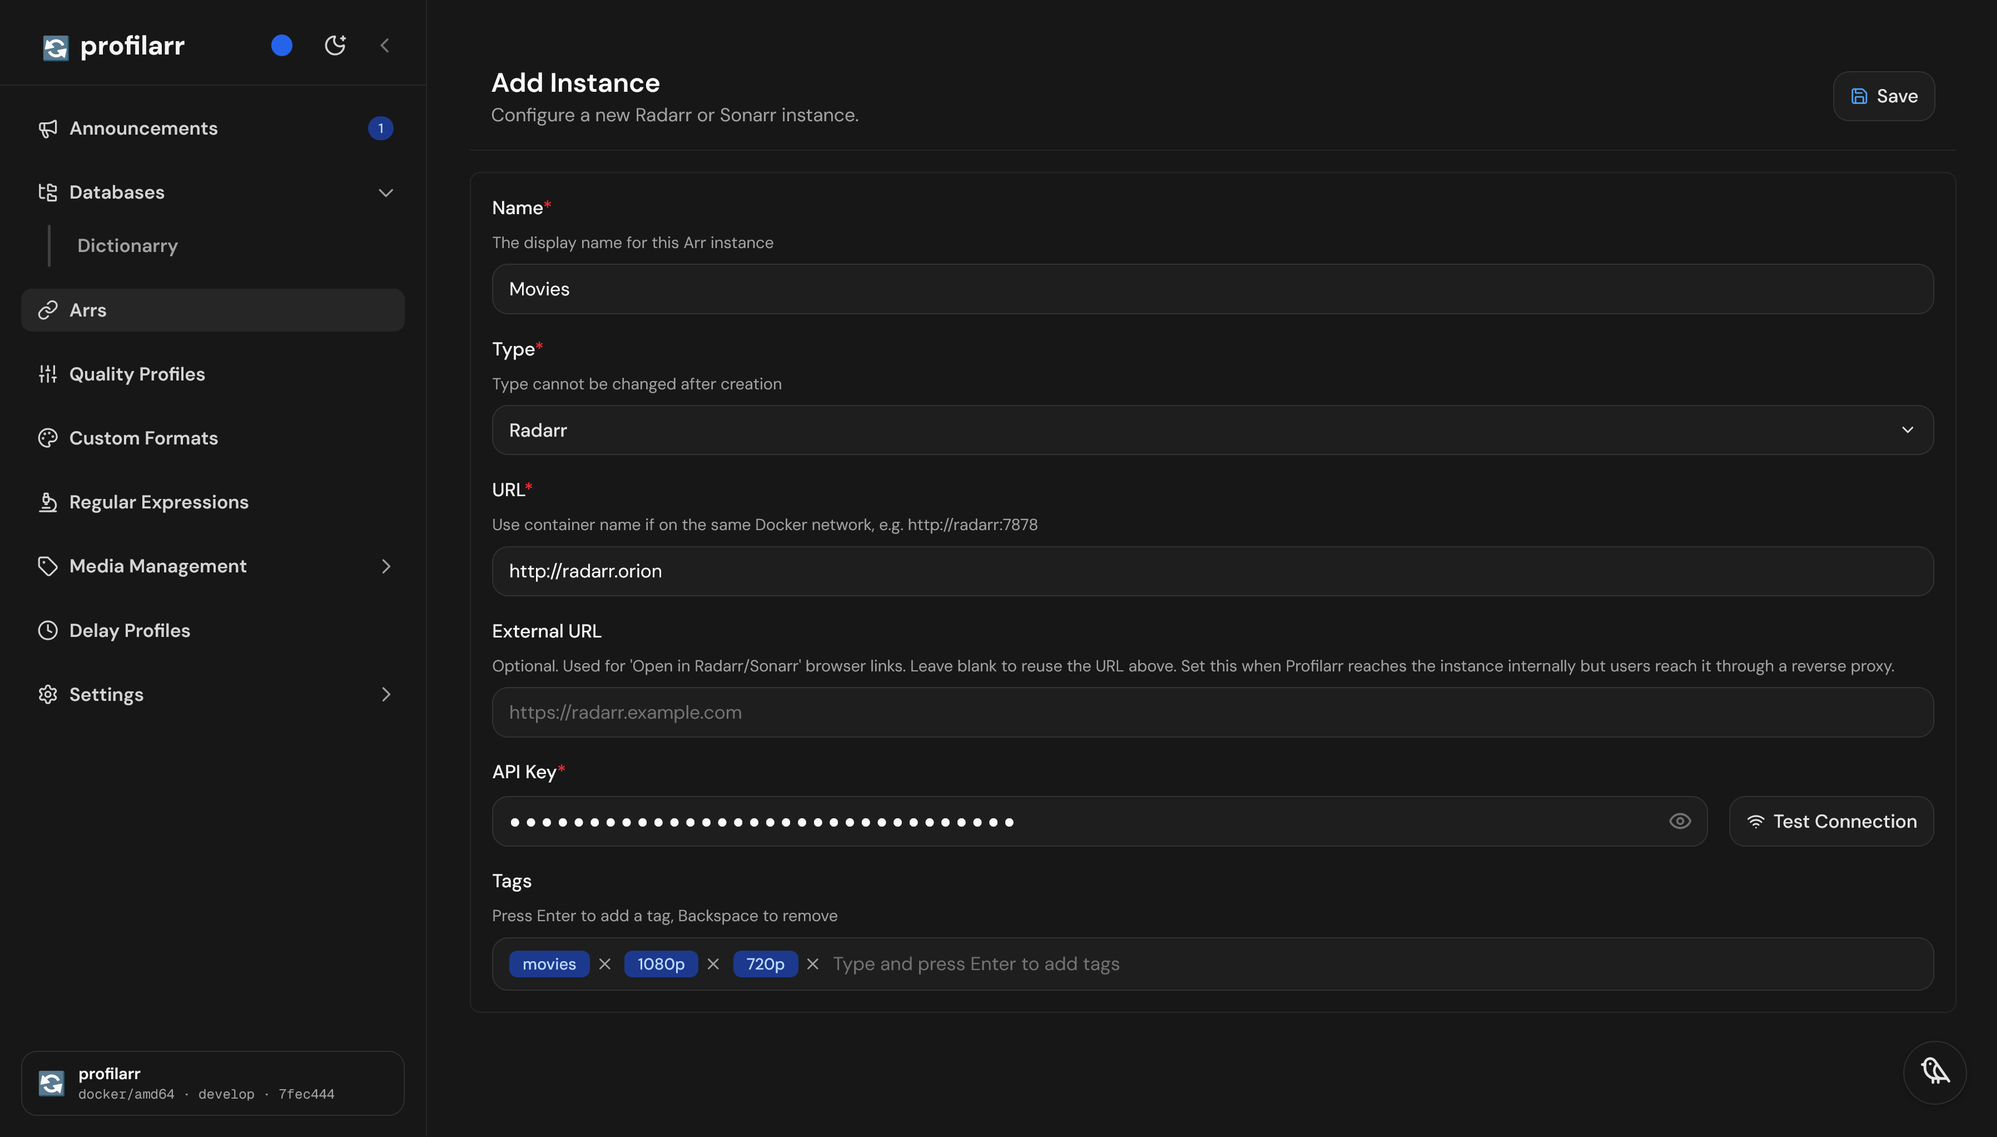The image size is (1997, 1137).
Task: Click the bird icon button at bottom right
Action: coord(1935,1072)
